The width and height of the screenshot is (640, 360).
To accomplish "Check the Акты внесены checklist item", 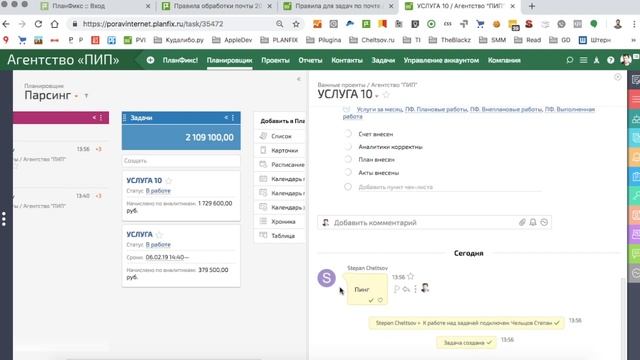I will tap(348, 172).
